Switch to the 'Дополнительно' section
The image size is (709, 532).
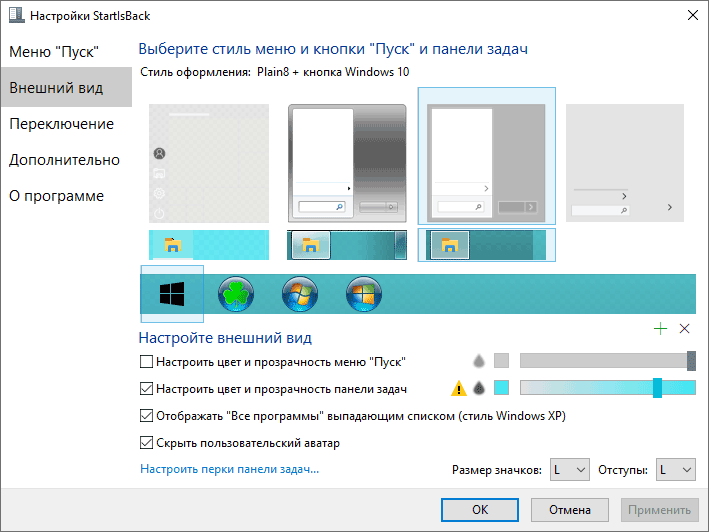tap(66, 160)
